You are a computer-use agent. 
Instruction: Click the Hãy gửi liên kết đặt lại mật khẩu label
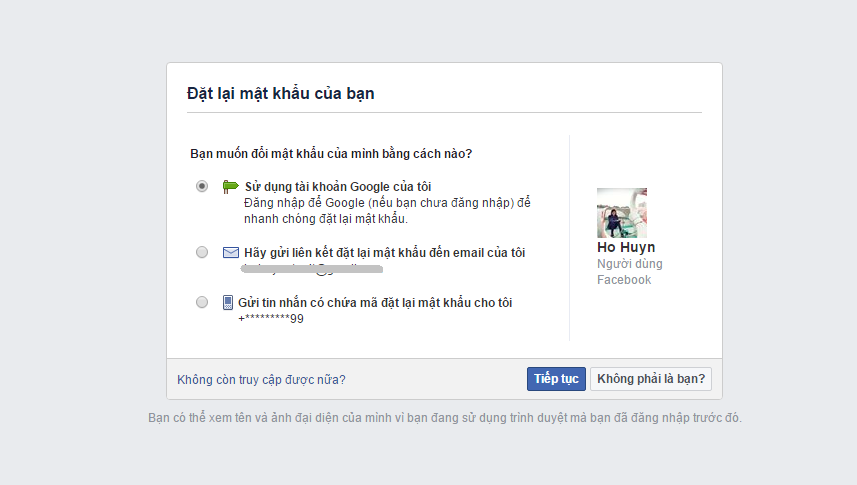point(384,253)
